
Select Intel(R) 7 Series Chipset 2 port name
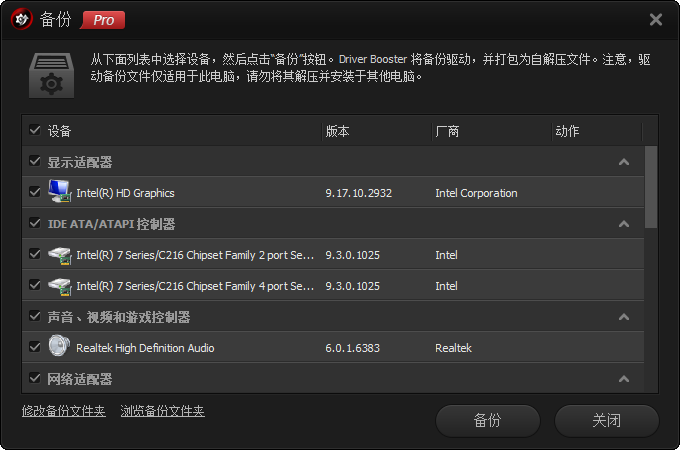(195, 255)
